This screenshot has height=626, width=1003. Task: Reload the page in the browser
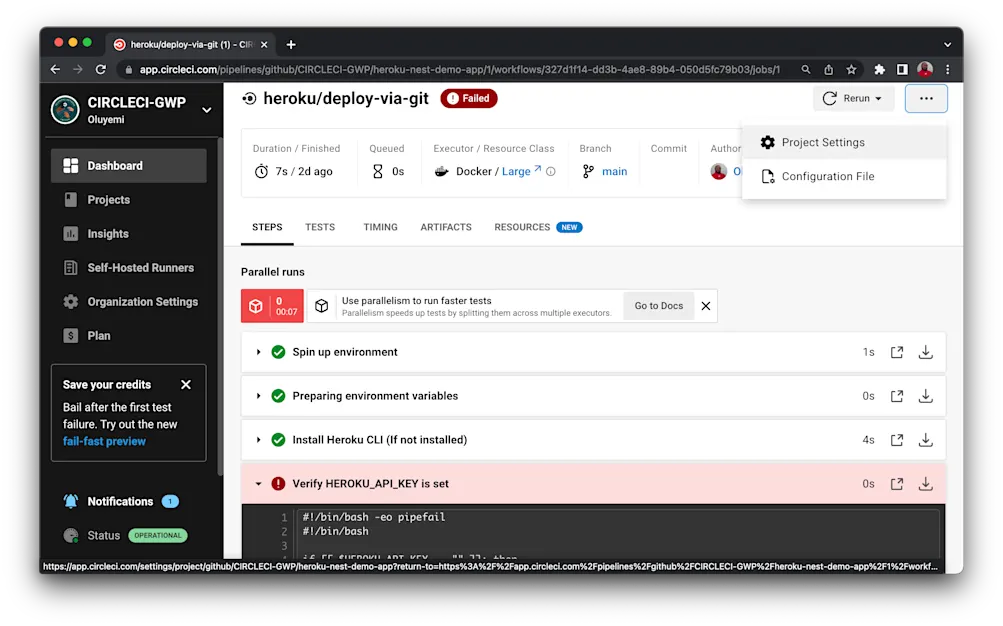click(100, 69)
